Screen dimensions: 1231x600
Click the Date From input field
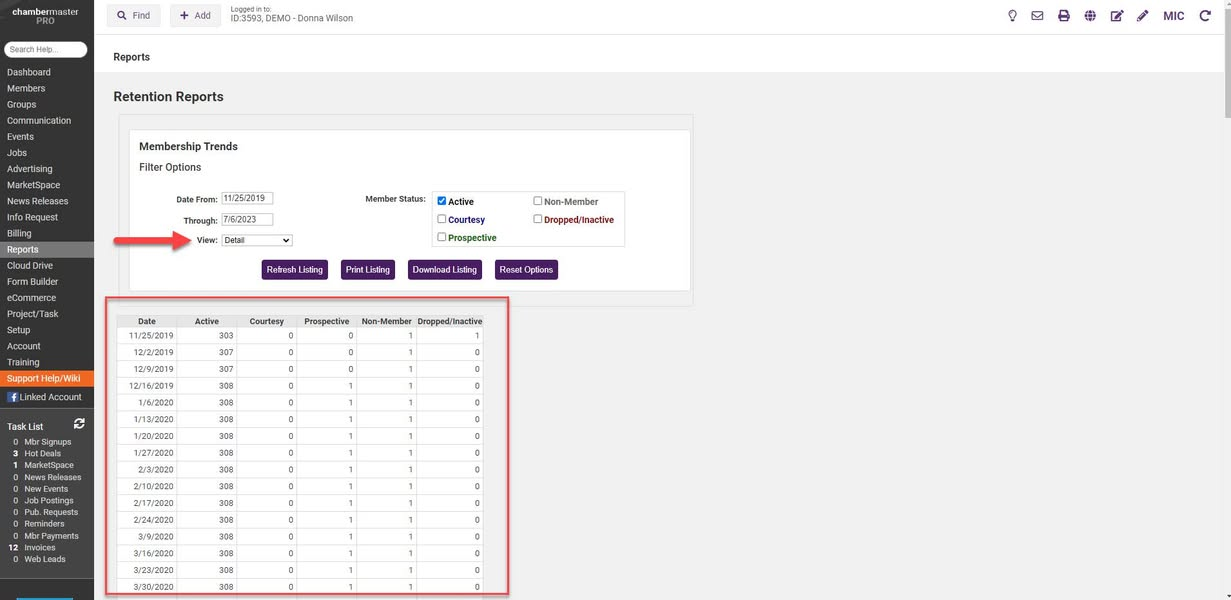click(x=247, y=199)
